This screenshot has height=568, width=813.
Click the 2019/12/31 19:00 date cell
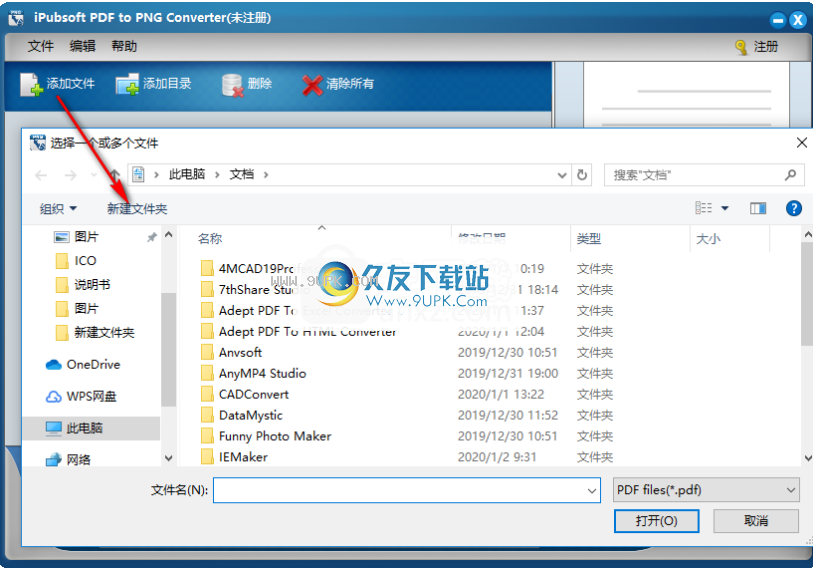(x=508, y=373)
